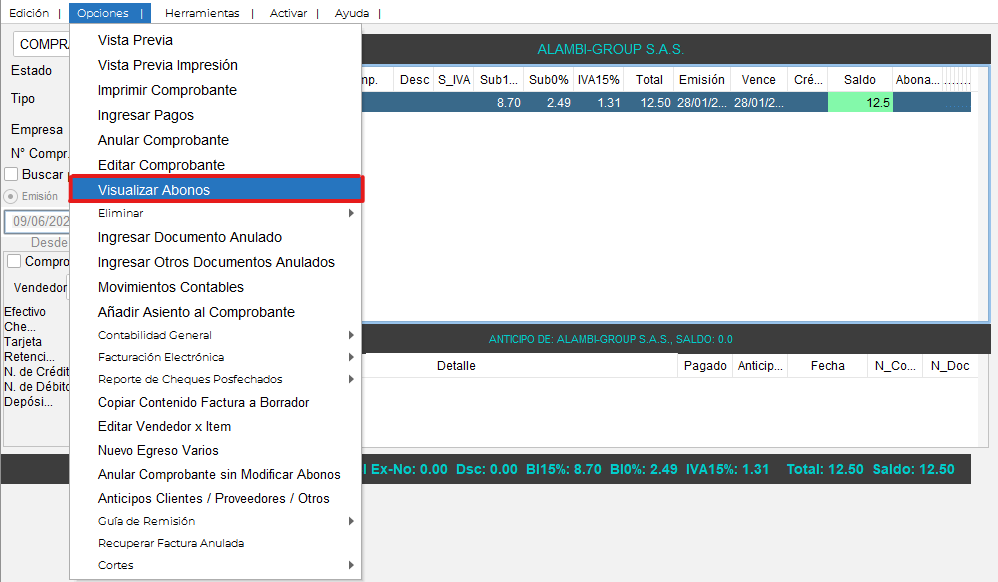Expand the Guía de Remisión submenu
The image size is (998, 582).
coord(215,521)
